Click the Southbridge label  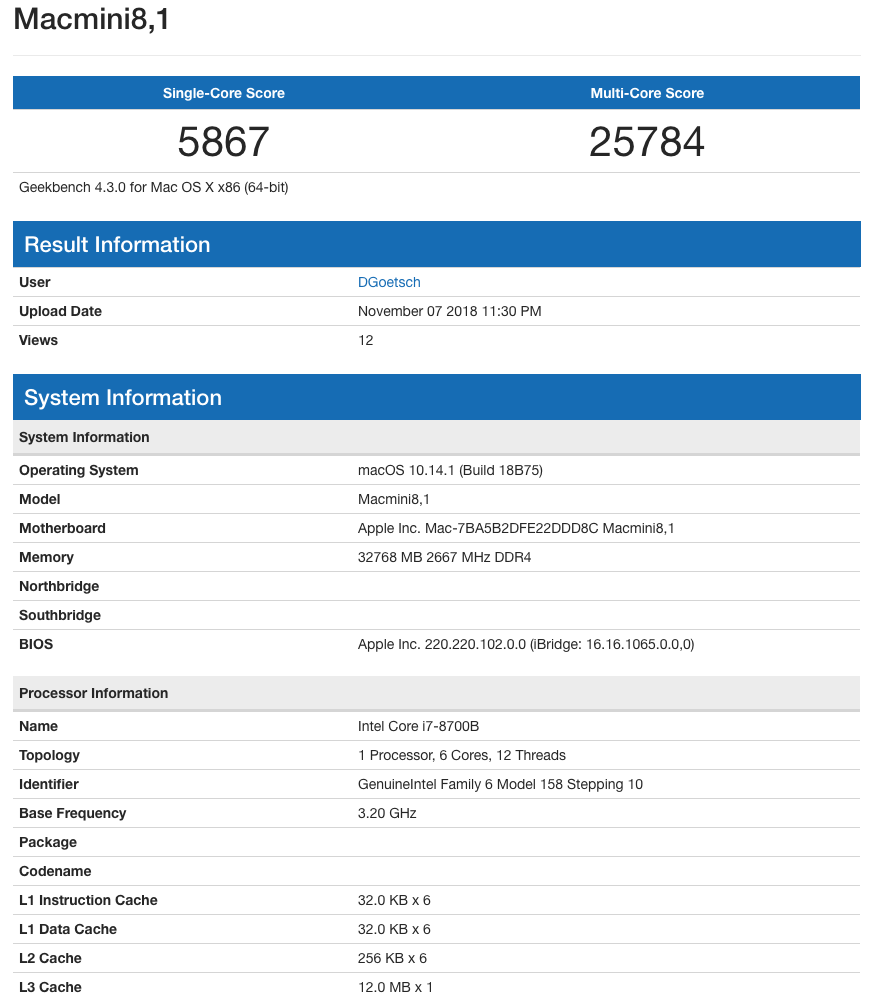[x=60, y=615]
